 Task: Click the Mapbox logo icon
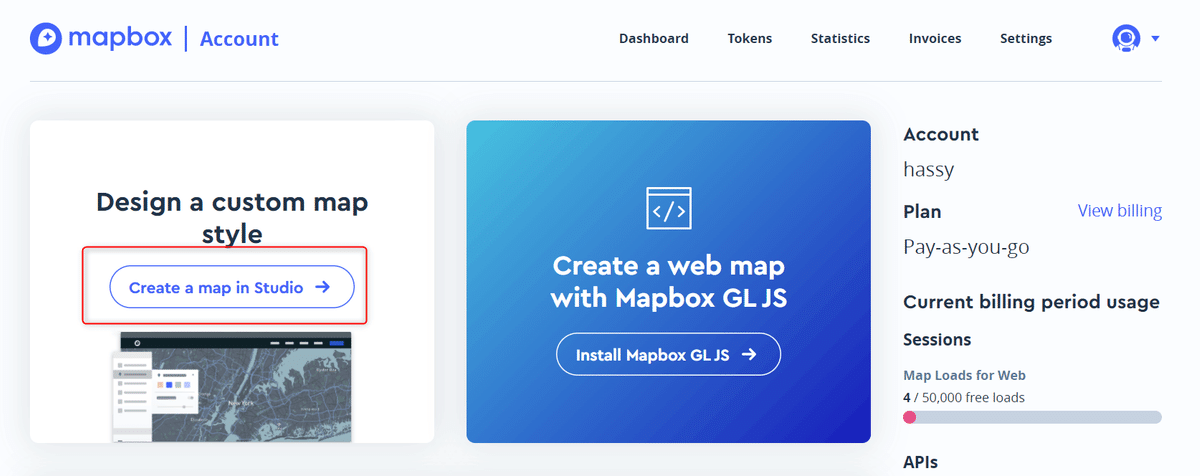tap(46, 38)
